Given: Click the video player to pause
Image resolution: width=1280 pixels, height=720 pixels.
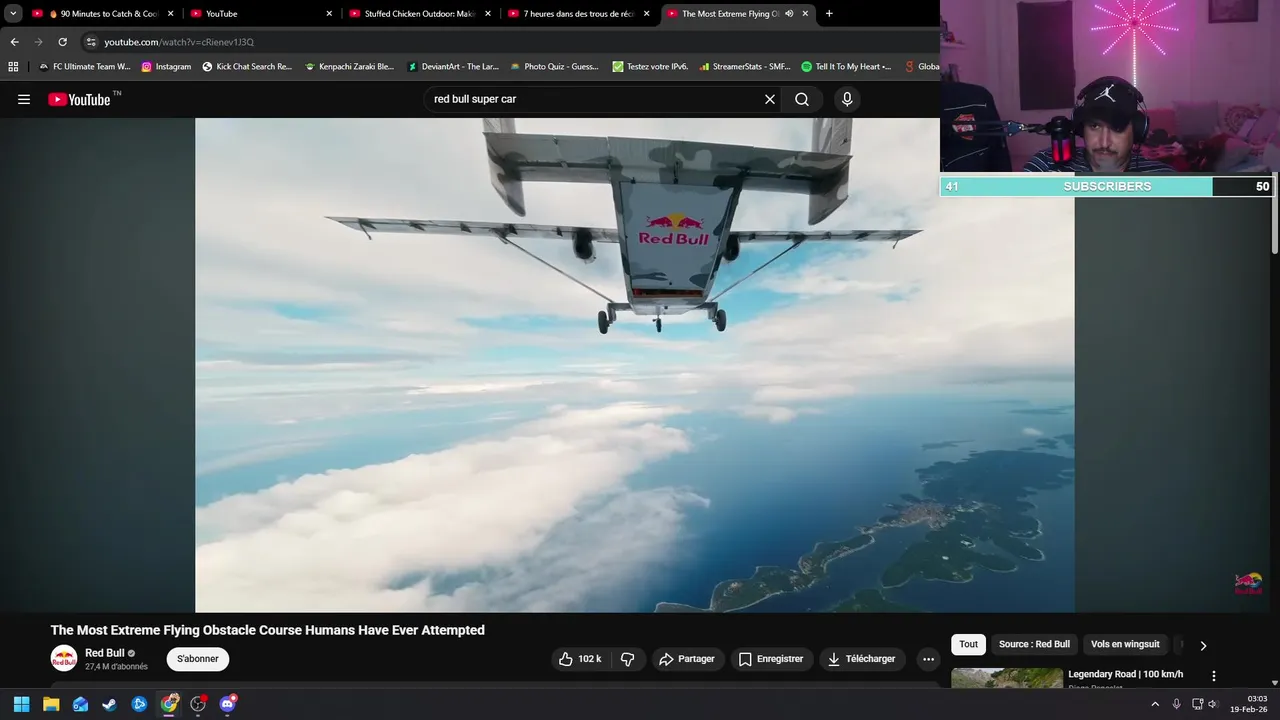Looking at the screenshot, I should click(x=635, y=365).
